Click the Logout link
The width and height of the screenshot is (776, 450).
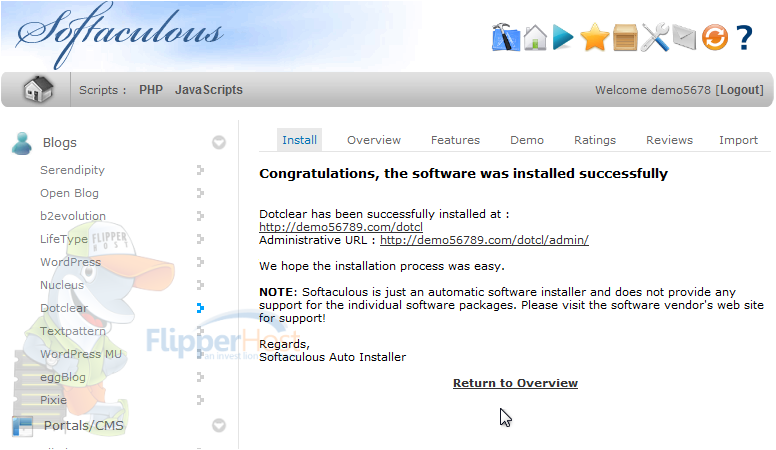739,90
